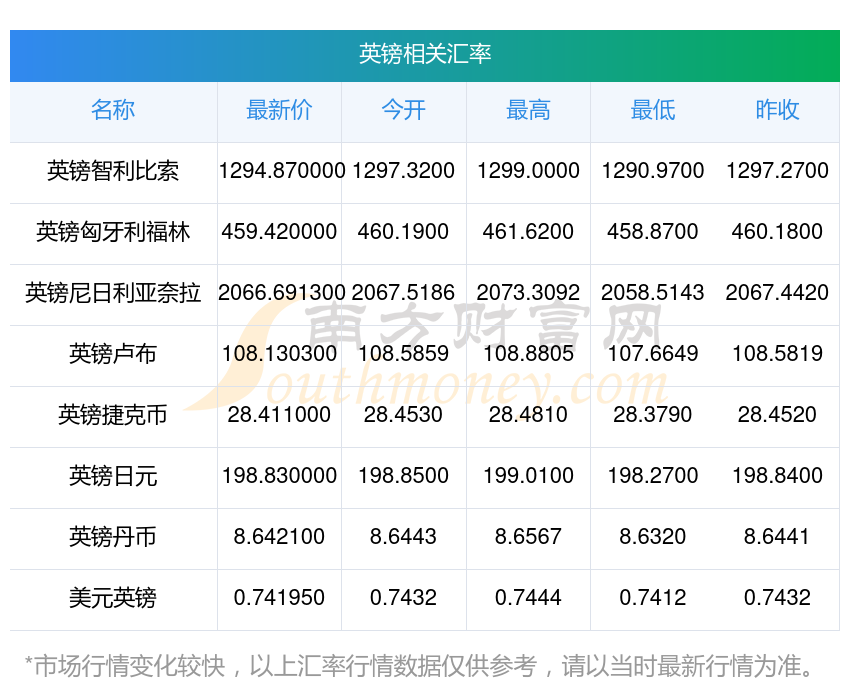Select 美元英镑 previous close 0.7432
850x698 pixels.
coord(777,598)
